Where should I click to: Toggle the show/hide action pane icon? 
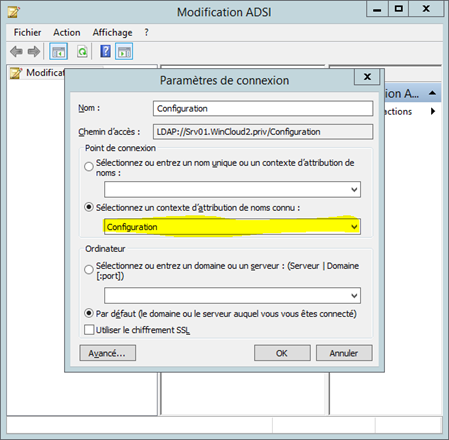click(124, 52)
